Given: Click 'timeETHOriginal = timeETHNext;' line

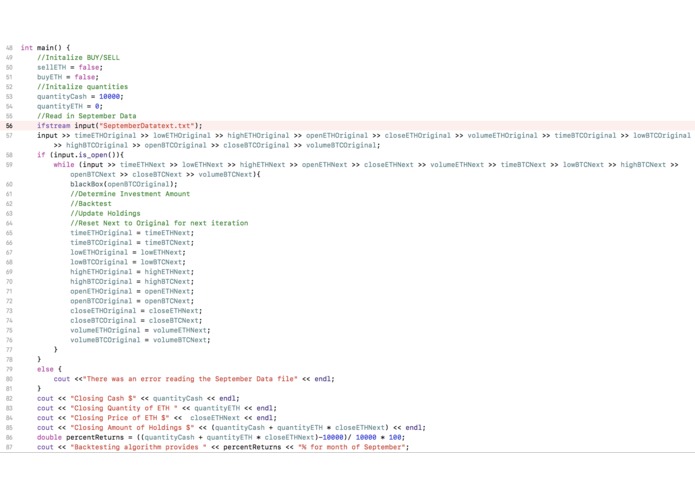Looking at the screenshot, I should tap(132, 233).
